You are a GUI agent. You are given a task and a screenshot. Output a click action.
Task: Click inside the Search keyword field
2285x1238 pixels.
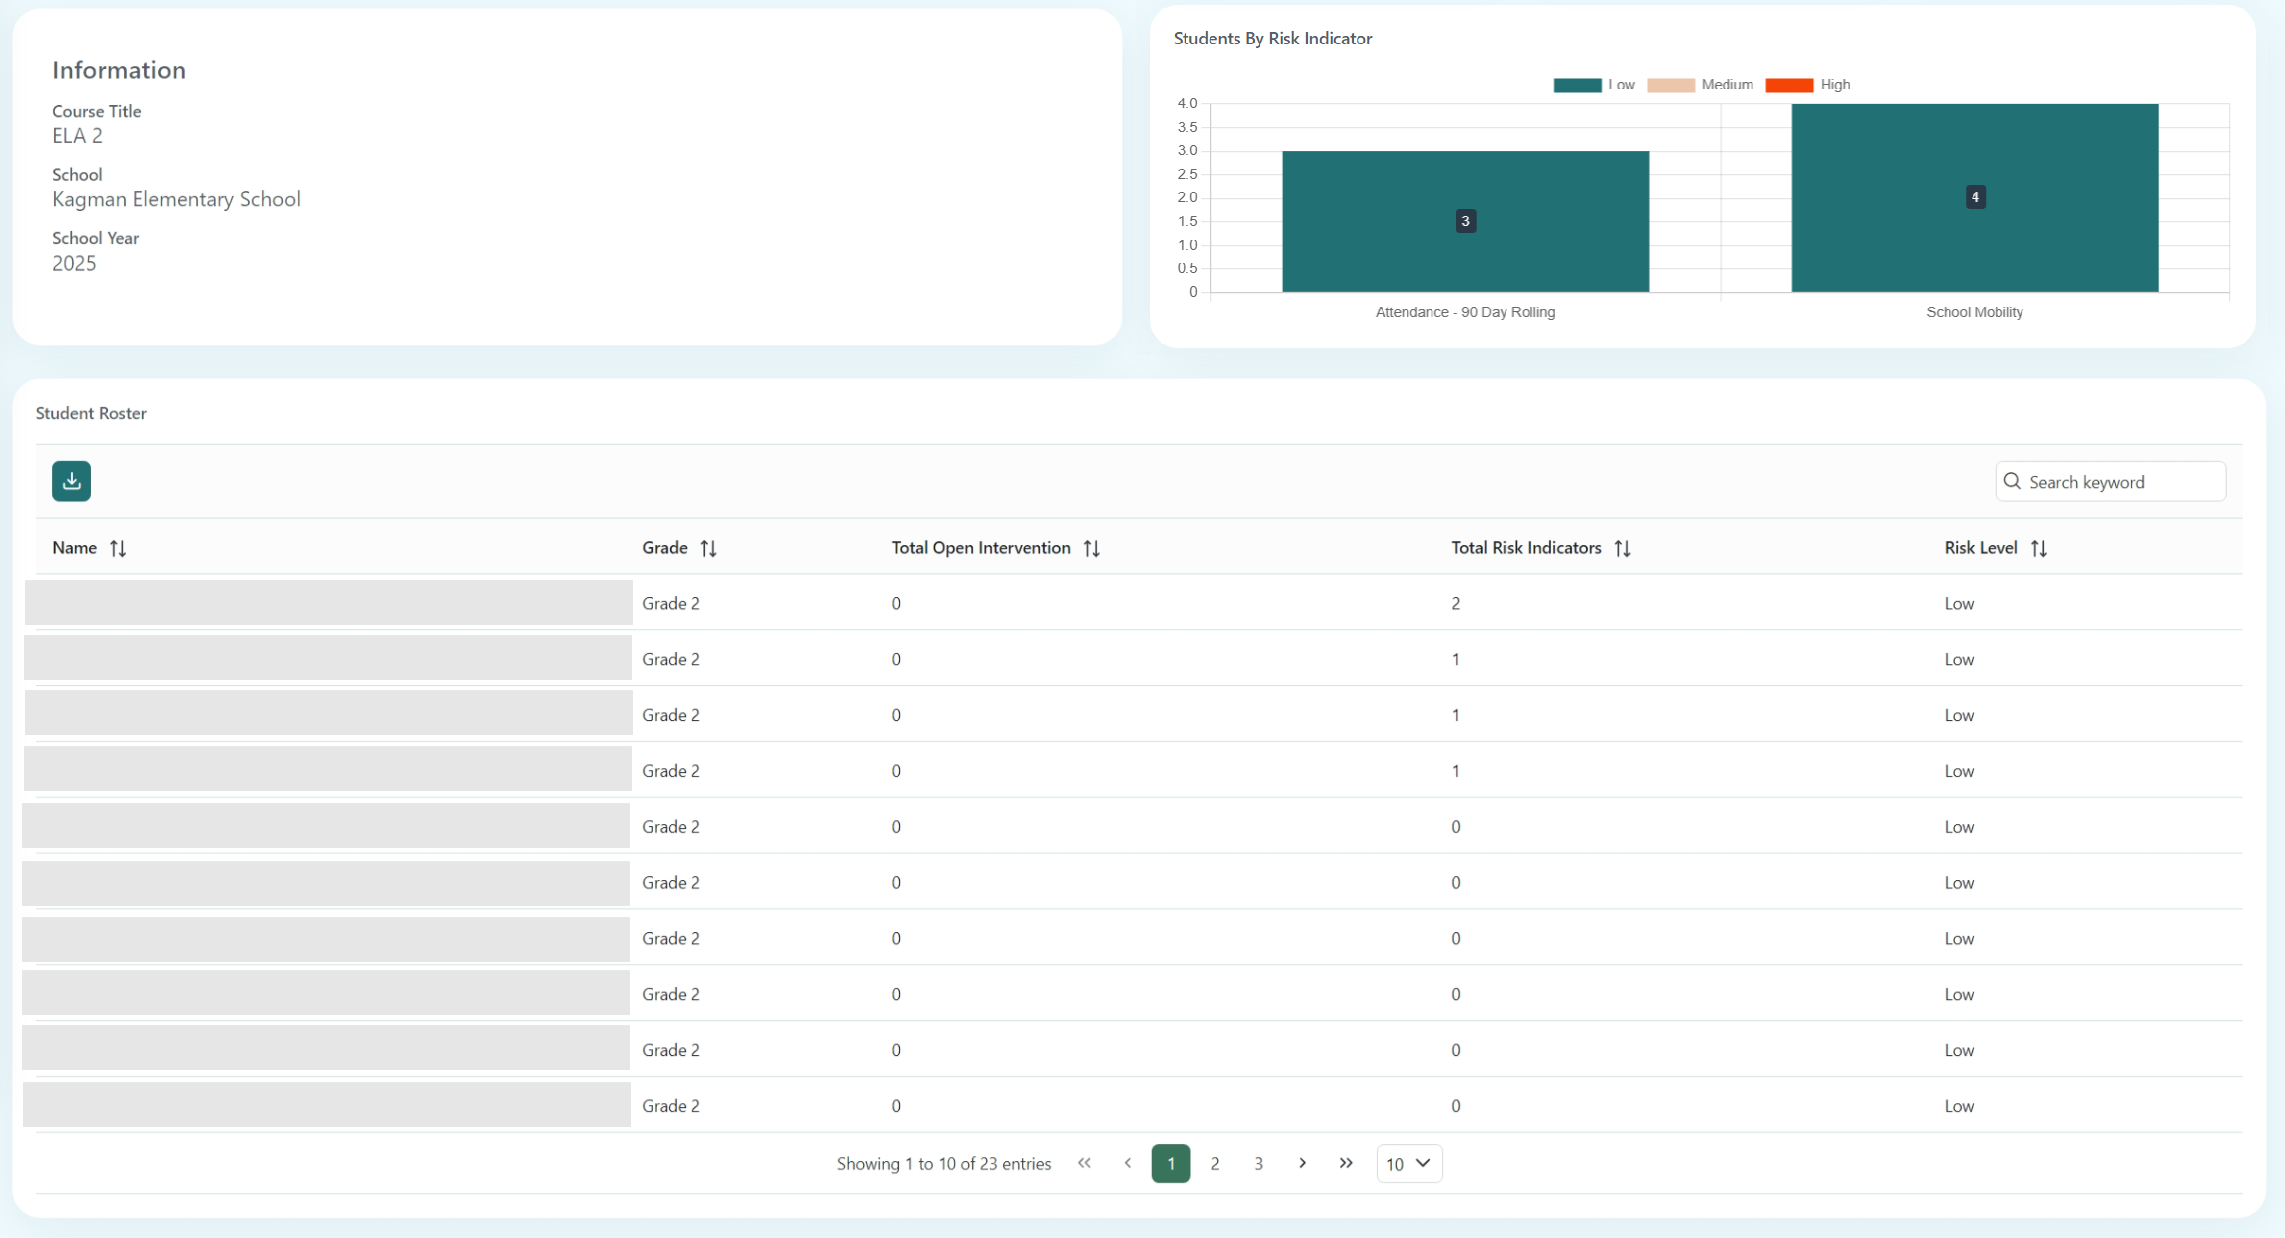coord(2110,481)
